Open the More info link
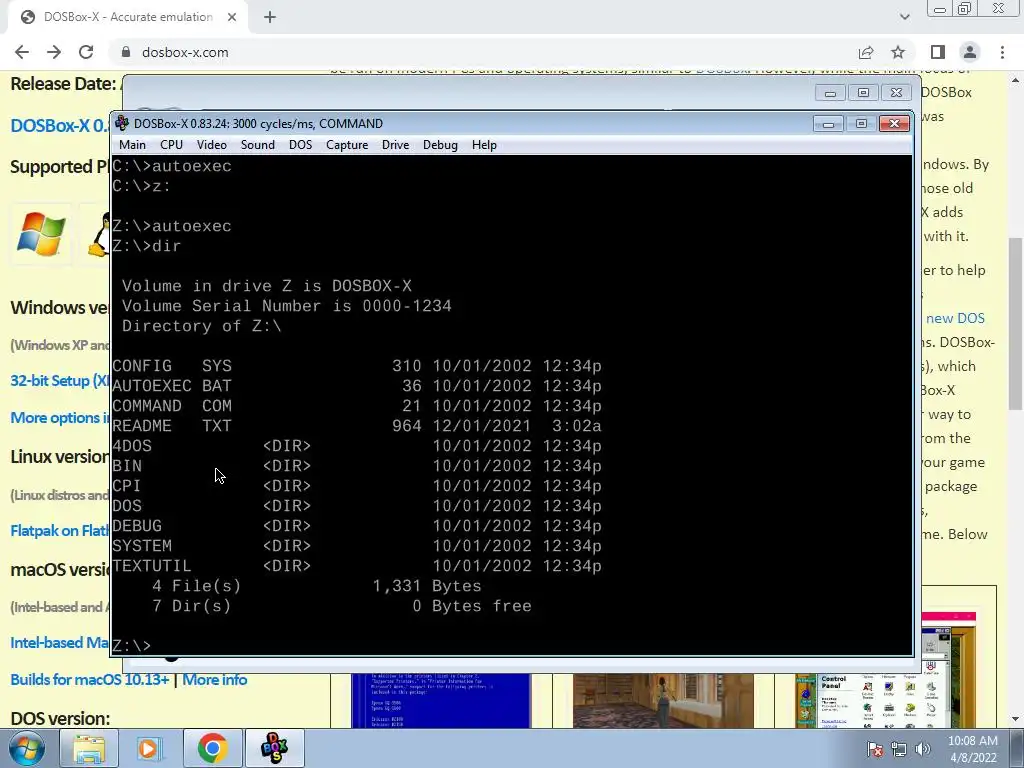Screen dimensions: 1024x768 pyautogui.click(x=214, y=680)
